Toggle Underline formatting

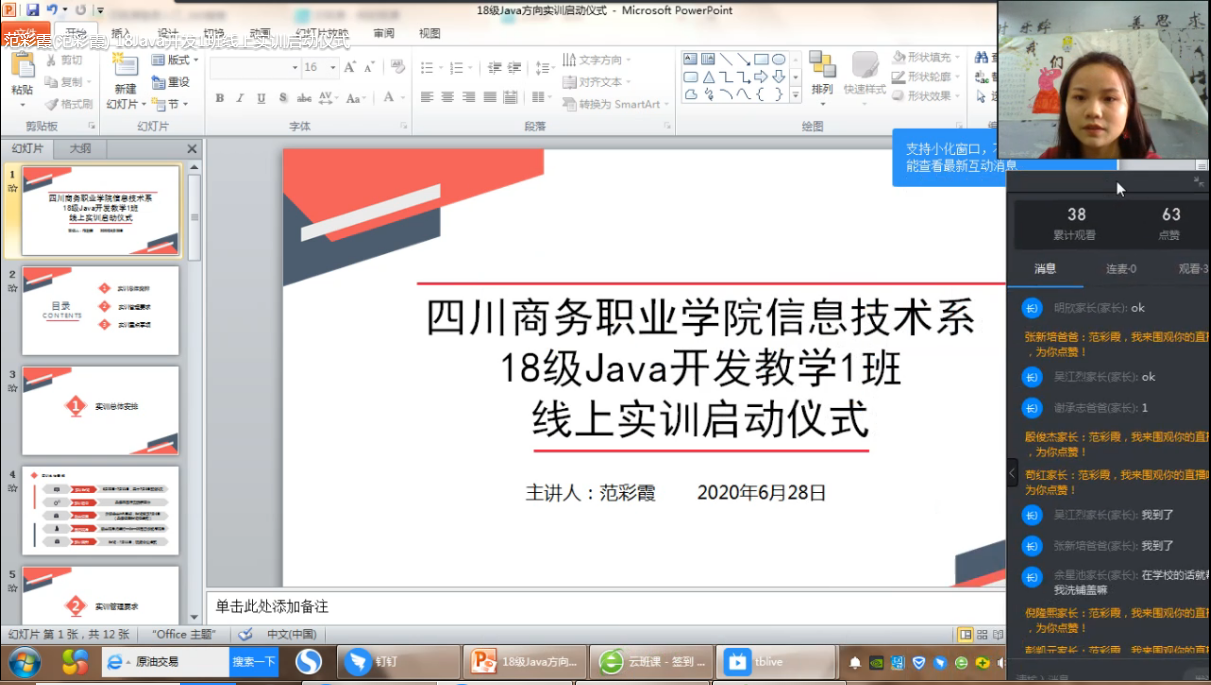coord(261,98)
